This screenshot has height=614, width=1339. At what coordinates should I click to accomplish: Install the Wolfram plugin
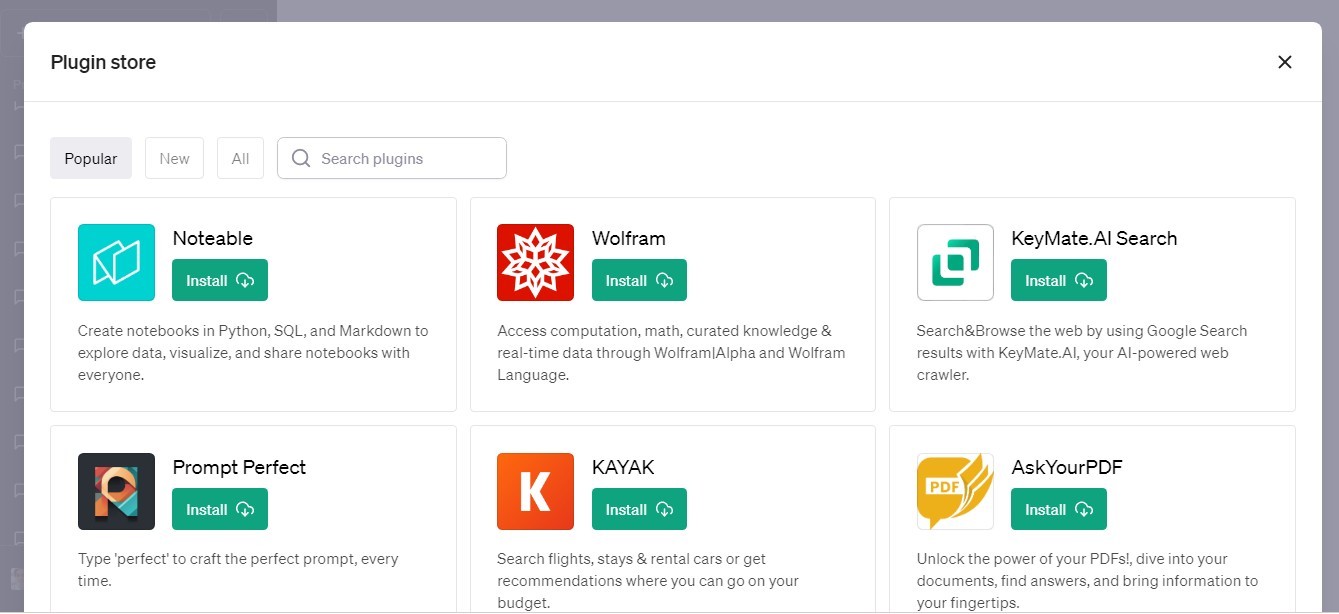coord(638,280)
